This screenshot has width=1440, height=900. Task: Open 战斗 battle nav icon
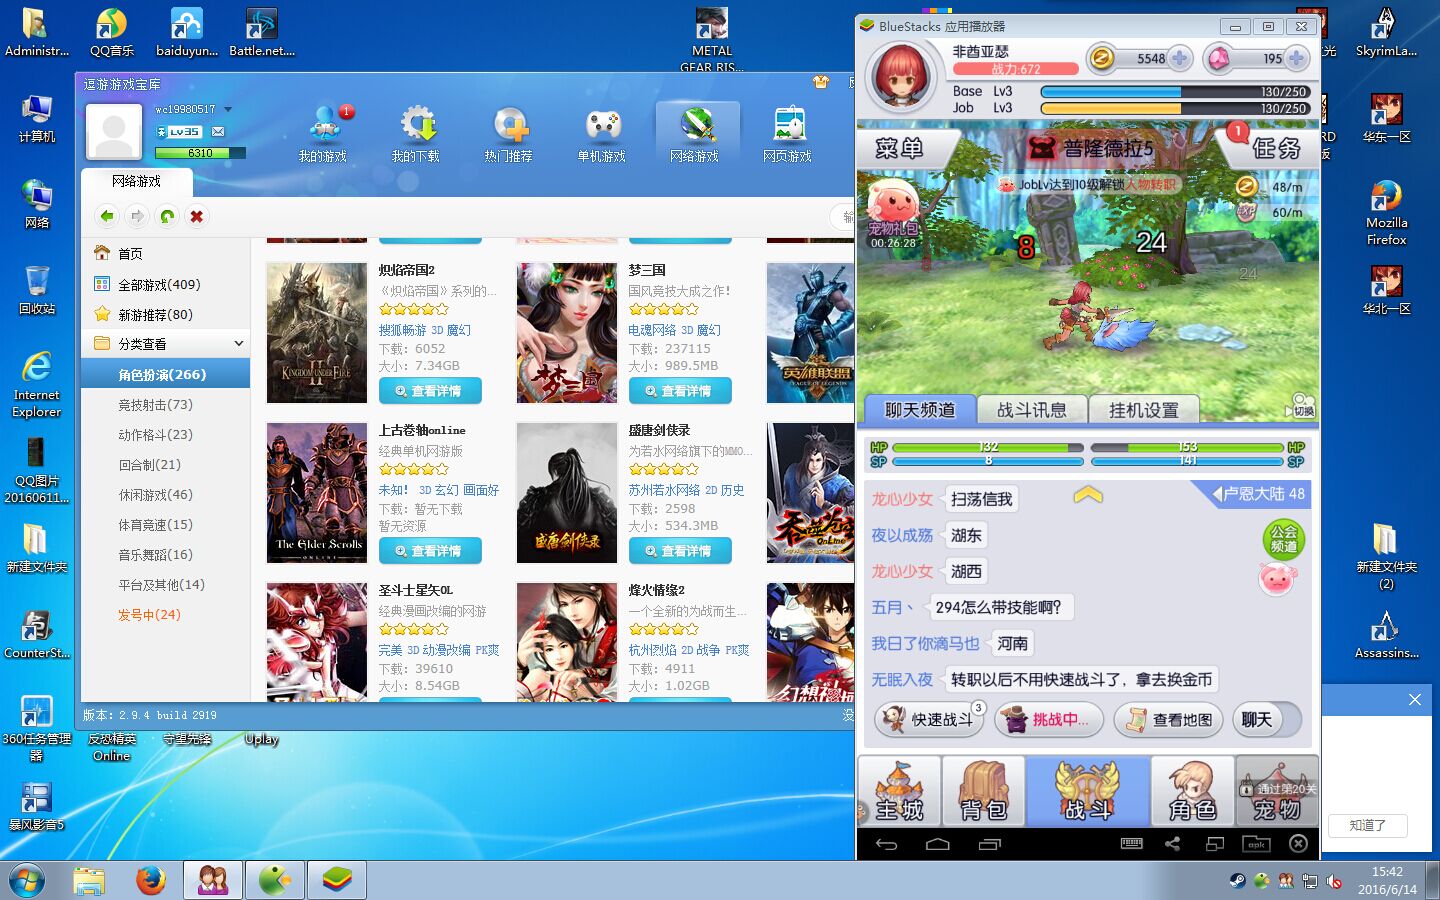coord(1088,791)
